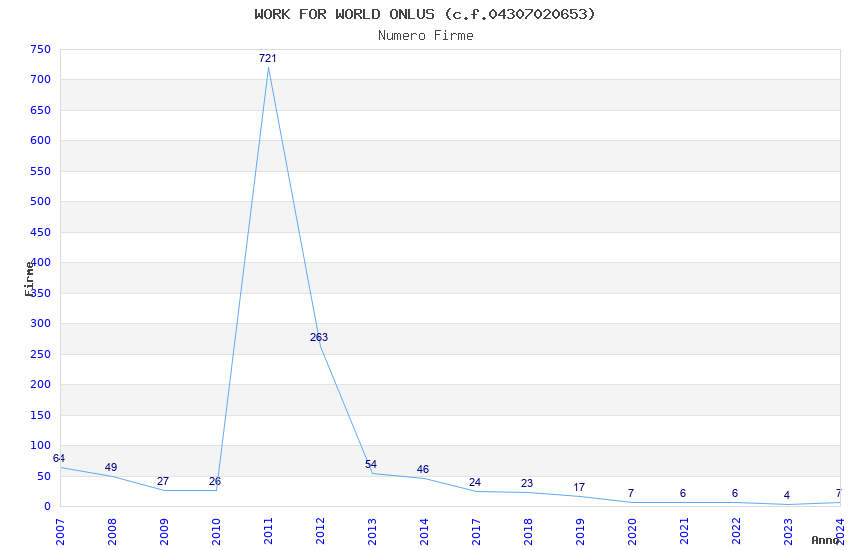The width and height of the screenshot is (850, 550).
Task: Click x-axis year label 2020
Action: click(632, 532)
